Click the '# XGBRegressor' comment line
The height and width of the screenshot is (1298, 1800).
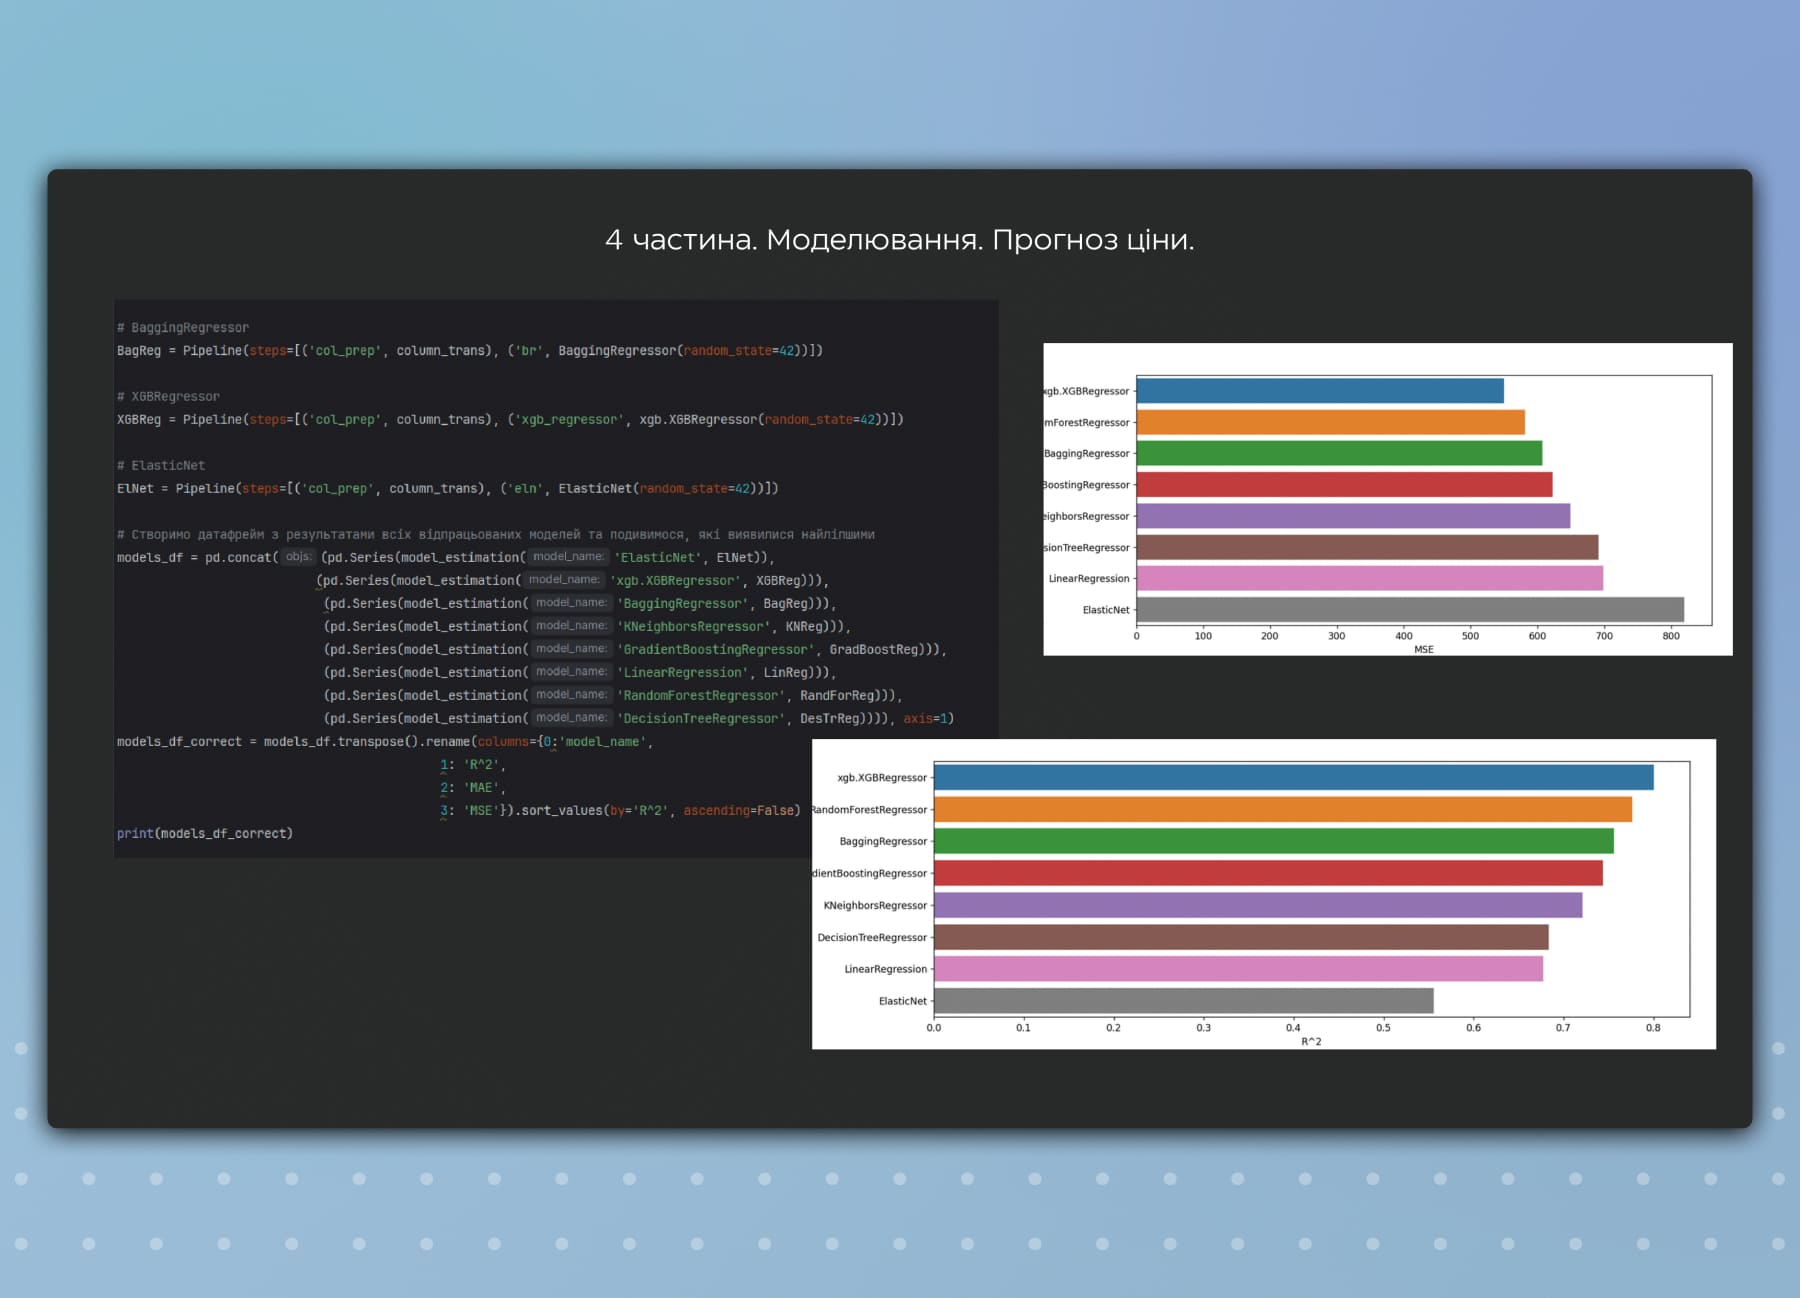point(168,397)
